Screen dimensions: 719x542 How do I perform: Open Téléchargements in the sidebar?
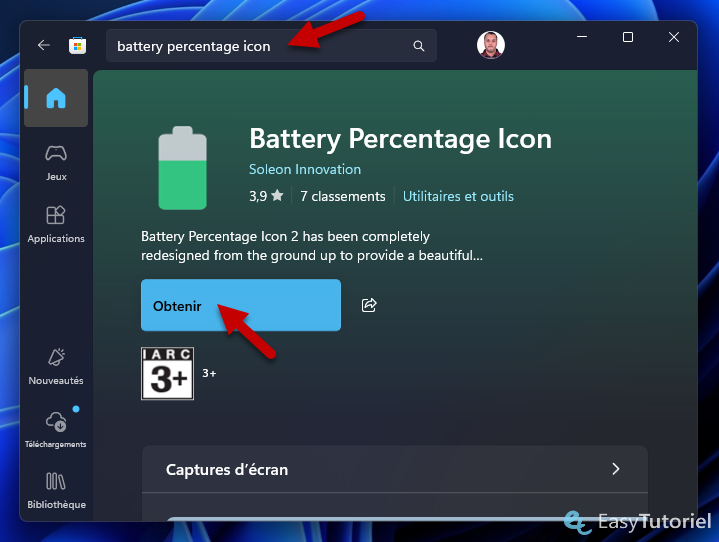coord(56,430)
